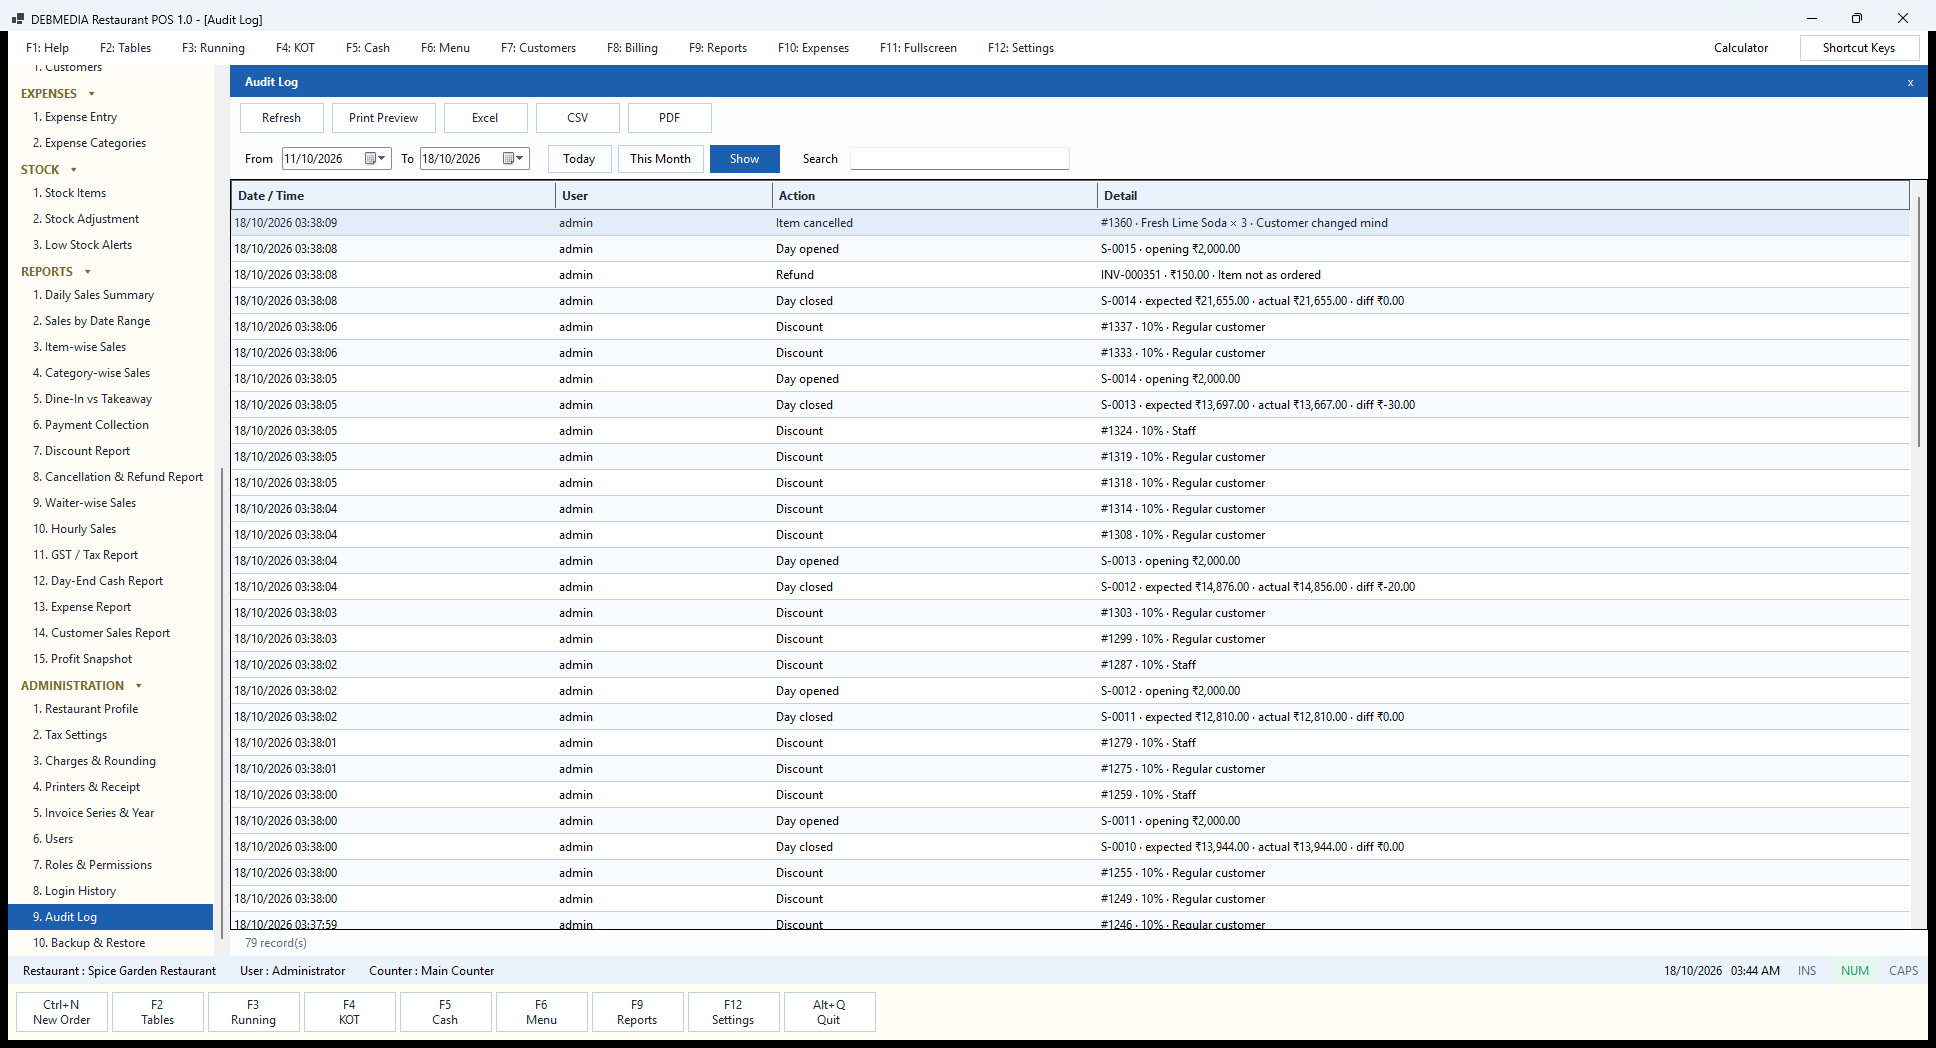Open the From date calendar dropdown

point(376,159)
